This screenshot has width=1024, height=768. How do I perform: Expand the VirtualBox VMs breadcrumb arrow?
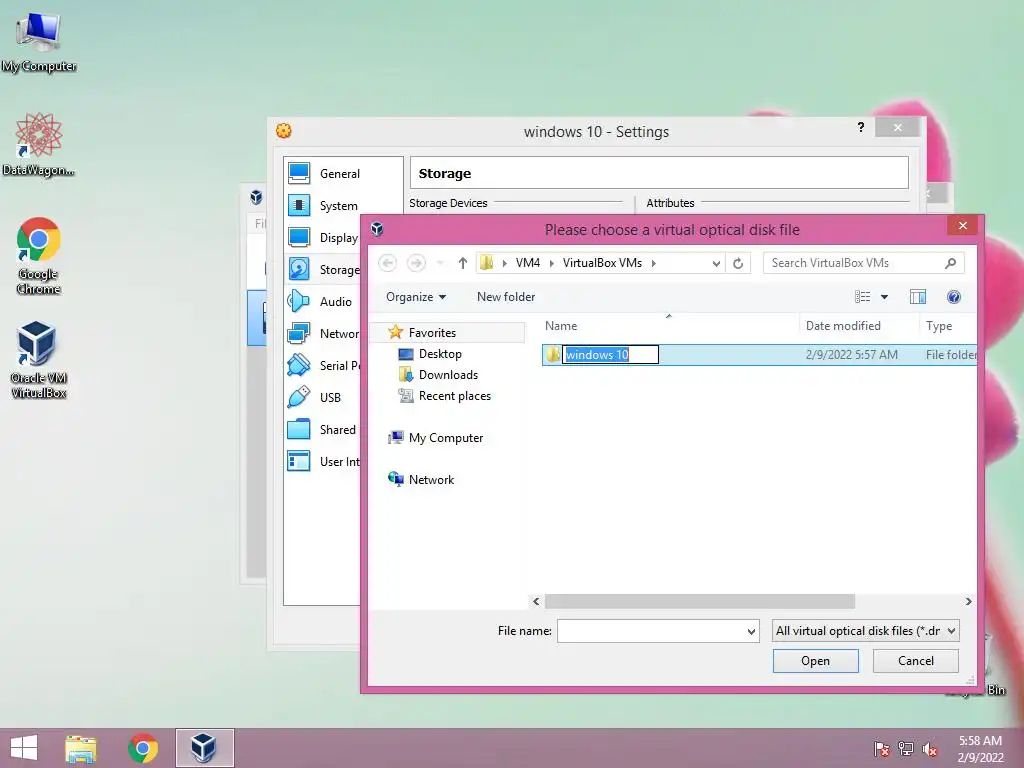pyautogui.click(x=653, y=263)
